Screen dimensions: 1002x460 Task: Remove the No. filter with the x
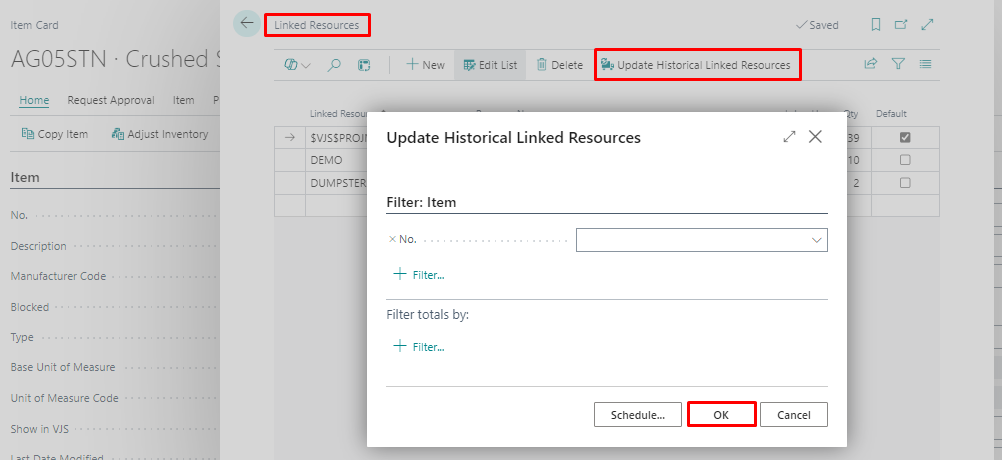tap(392, 240)
